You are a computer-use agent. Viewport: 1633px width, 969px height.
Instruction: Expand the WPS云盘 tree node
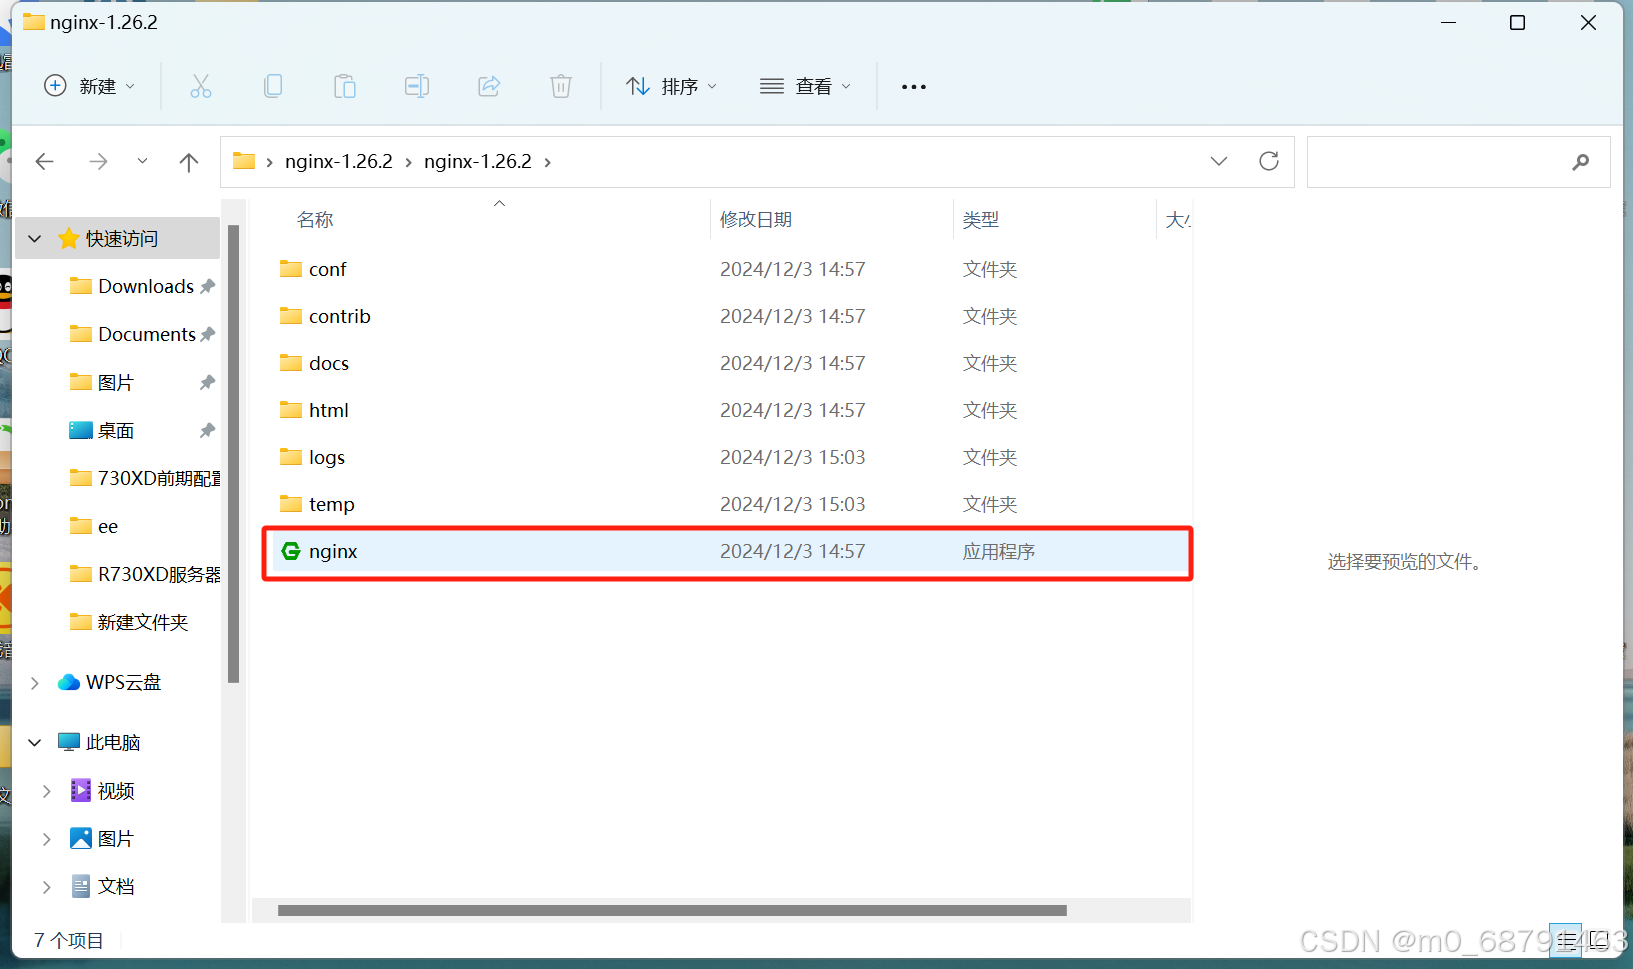35,683
